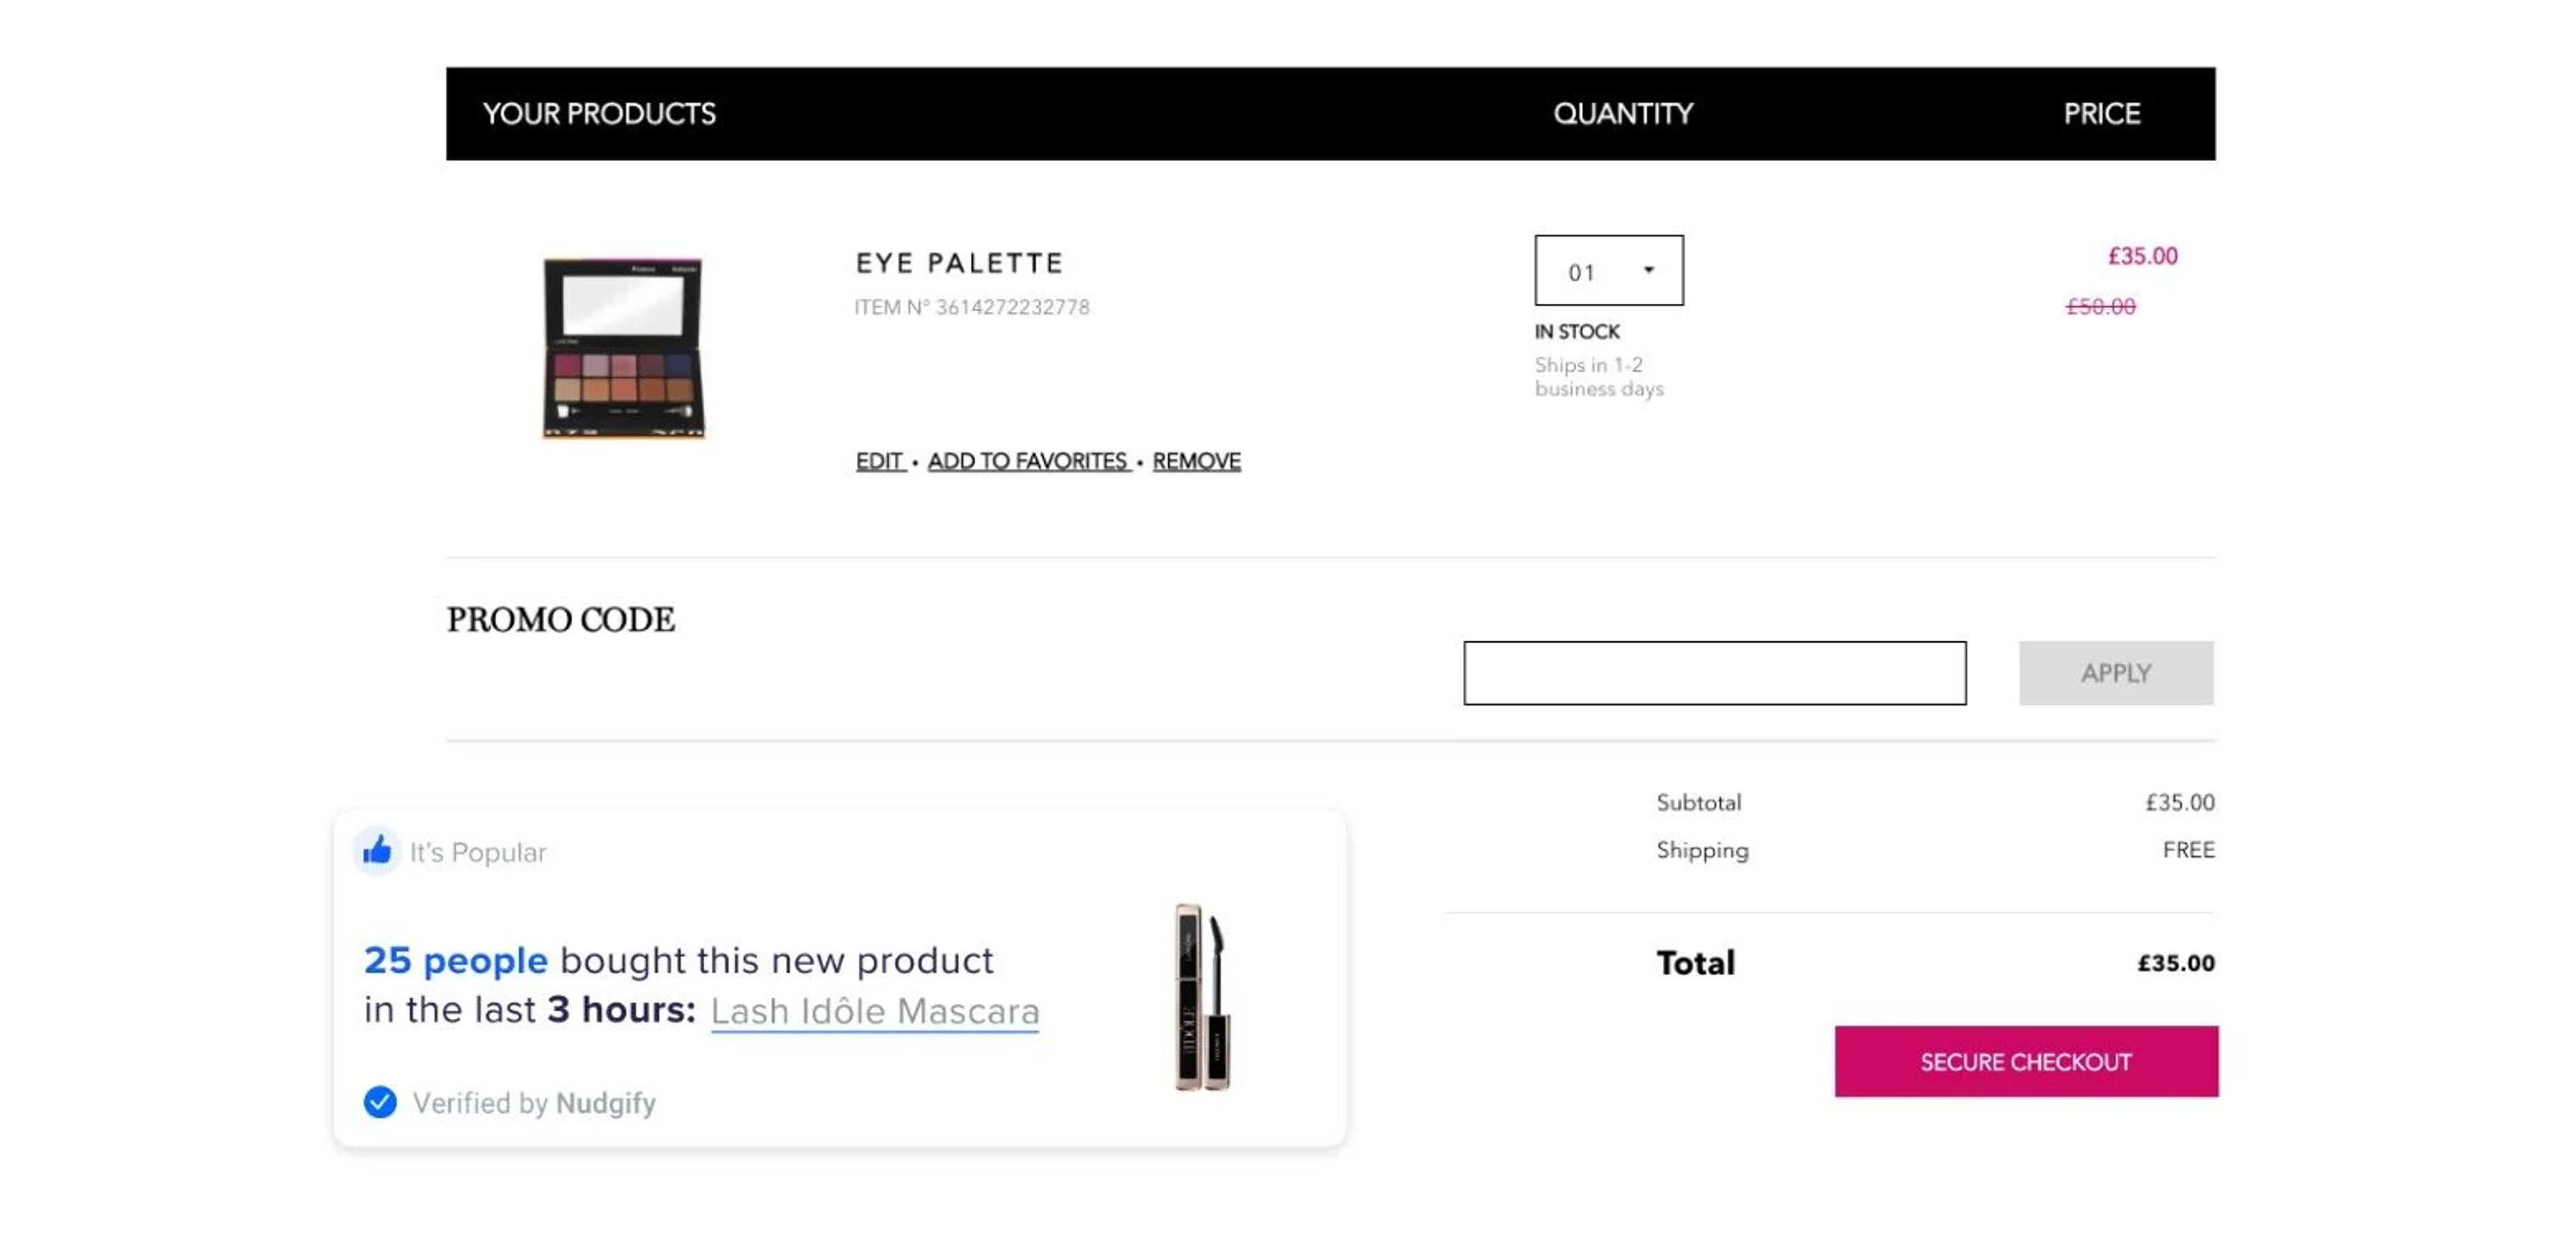Open the Lash Idôle Mascara link
Screen dimensions: 2576x1255
(x=875, y=1011)
